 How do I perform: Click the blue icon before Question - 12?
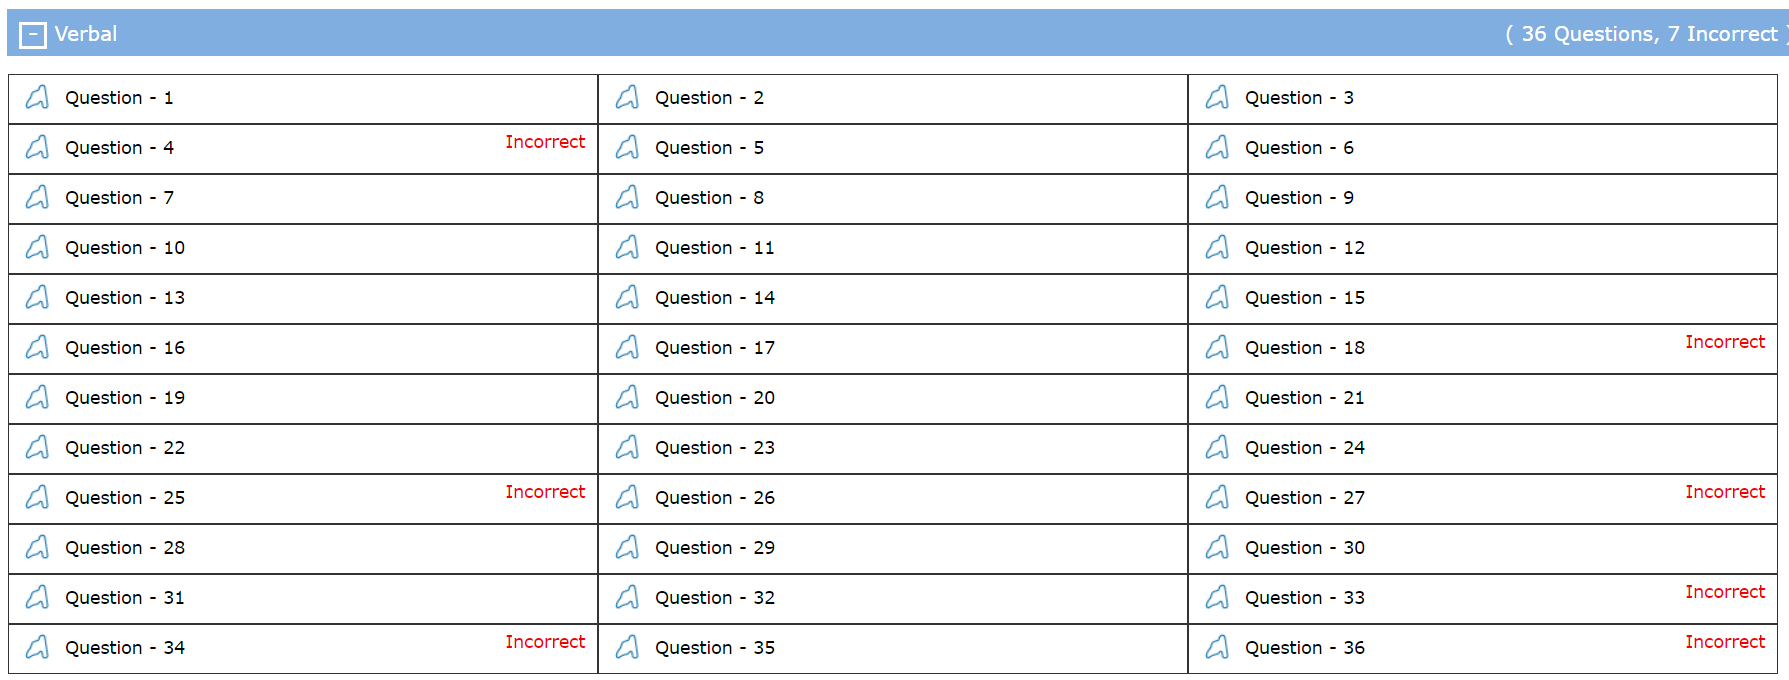coord(1217,247)
